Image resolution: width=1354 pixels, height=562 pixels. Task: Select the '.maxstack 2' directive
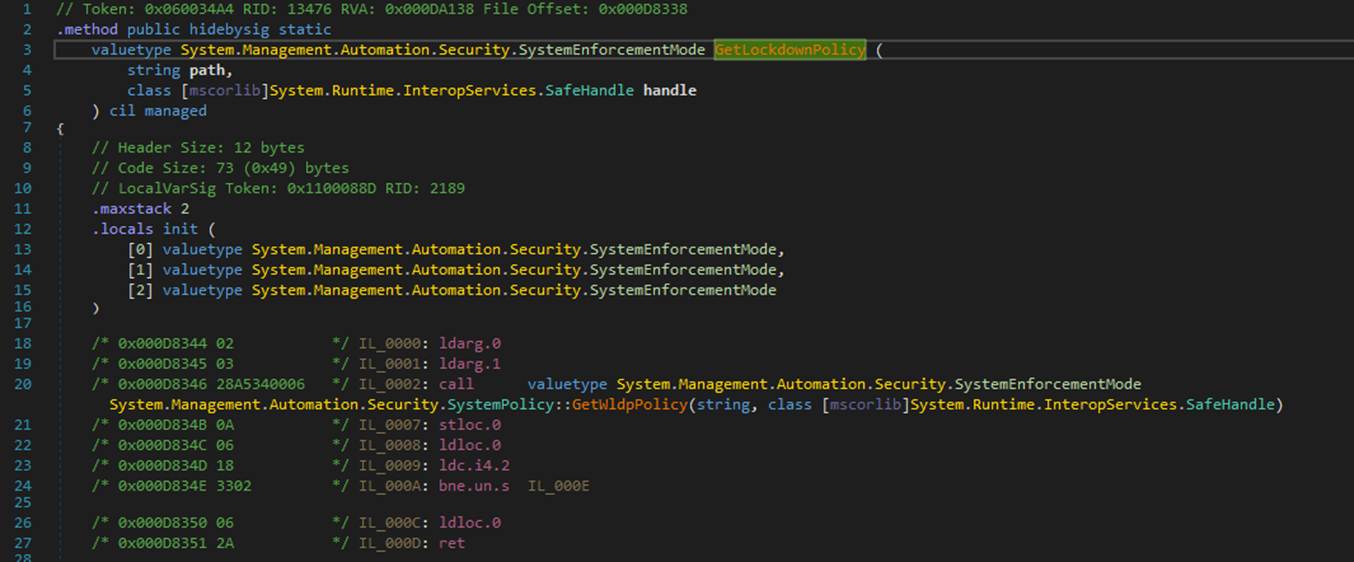pos(140,209)
